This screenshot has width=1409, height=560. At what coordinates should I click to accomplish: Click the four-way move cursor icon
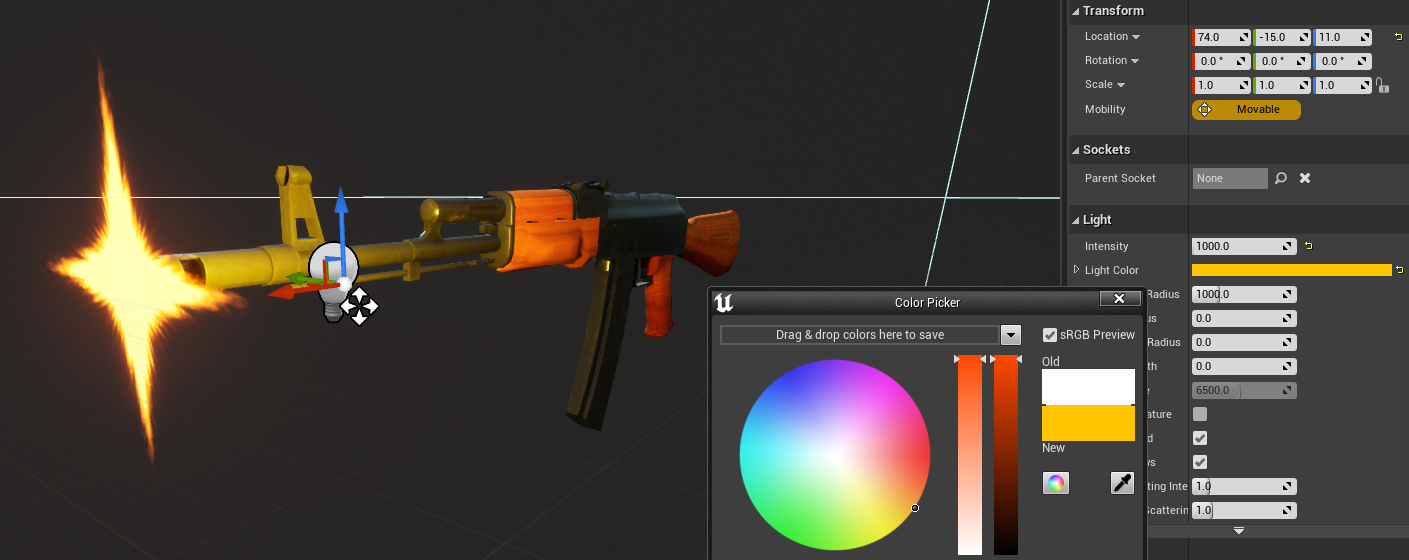click(x=360, y=306)
